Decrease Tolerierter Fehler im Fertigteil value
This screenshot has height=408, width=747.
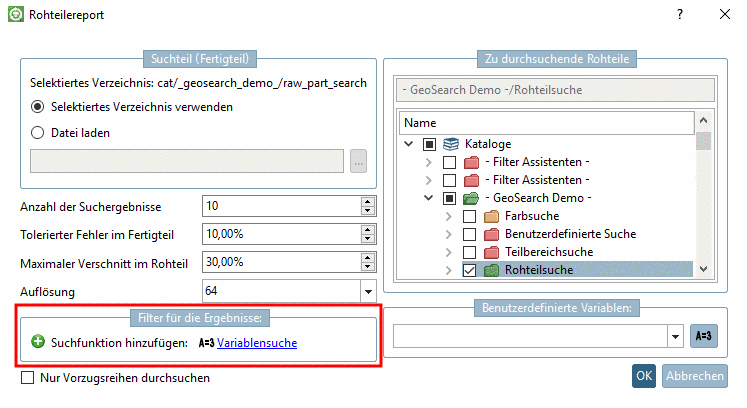(367, 239)
